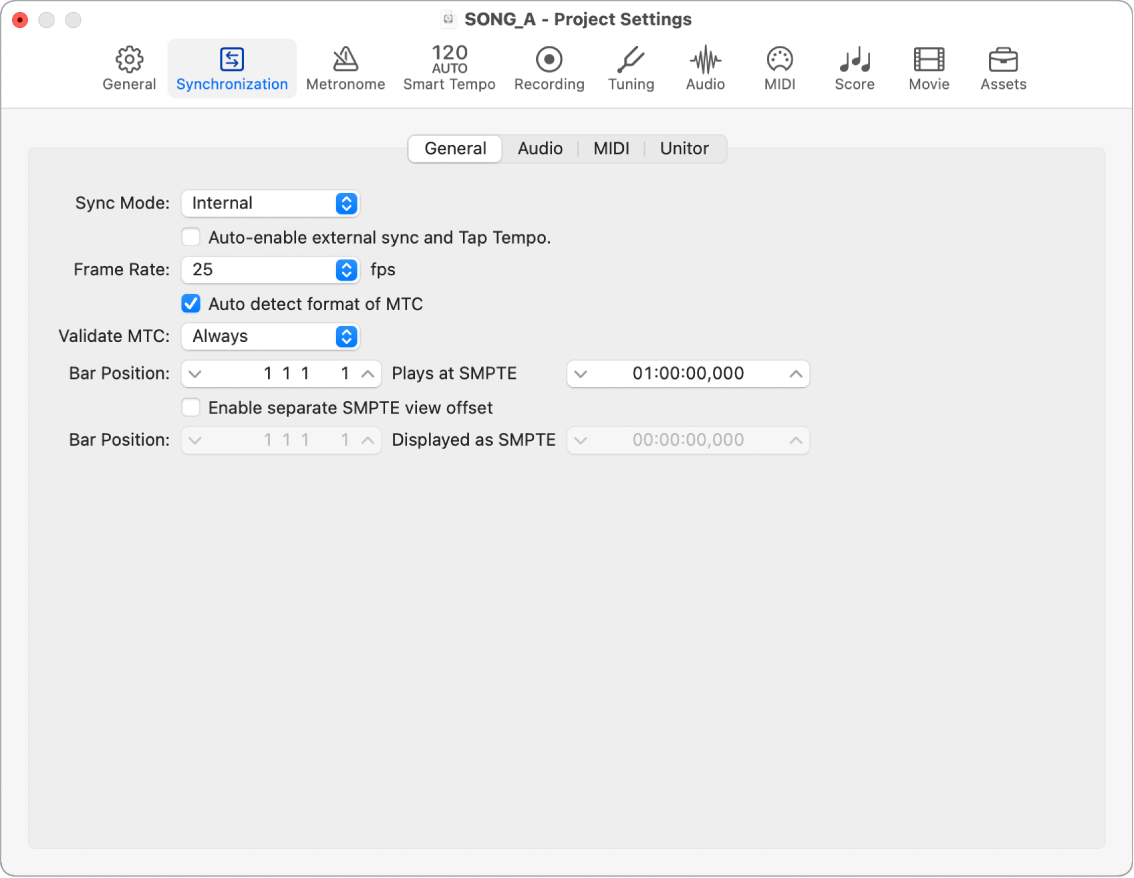Viewport: 1134px width, 878px height.
Task: Click the Plays at SMPTE time field
Action: click(x=688, y=374)
